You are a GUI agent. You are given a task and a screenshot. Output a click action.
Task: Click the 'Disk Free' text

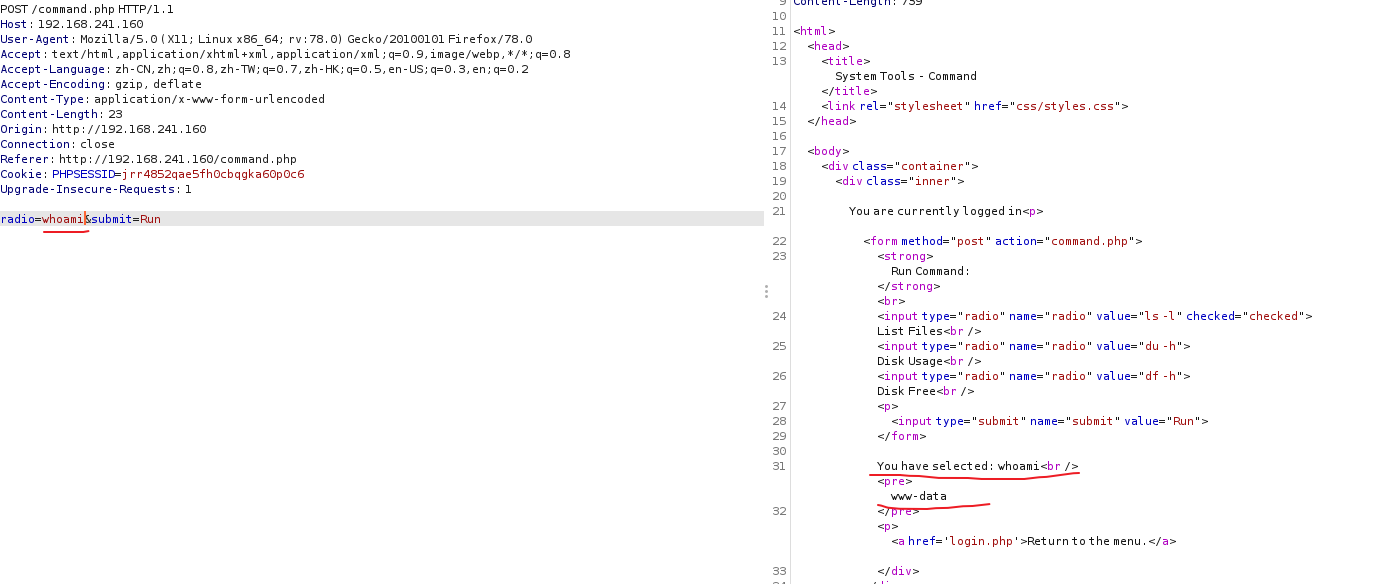click(907, 391)
